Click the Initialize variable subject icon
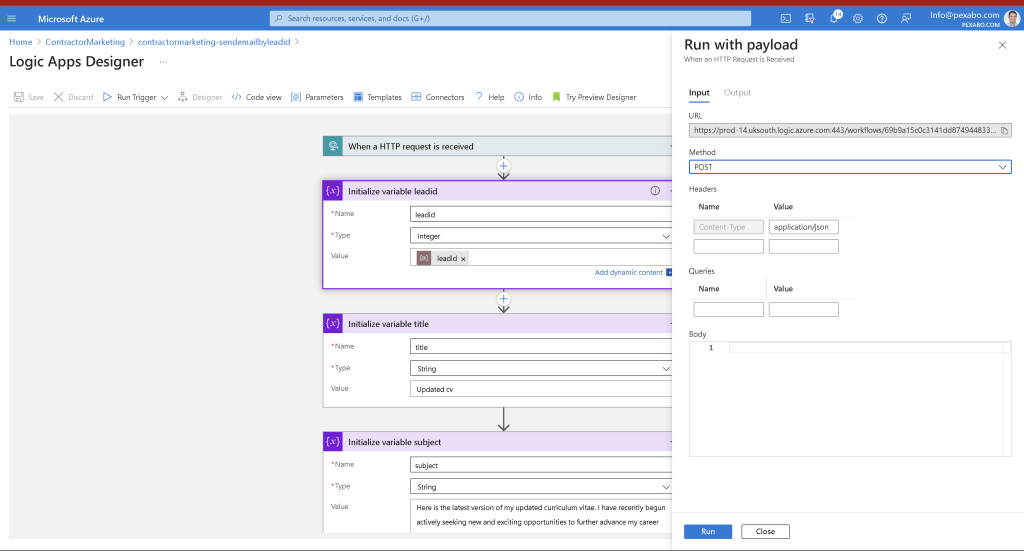The image size is (1024, 551). pyautogui.click(x=333, y=442)
